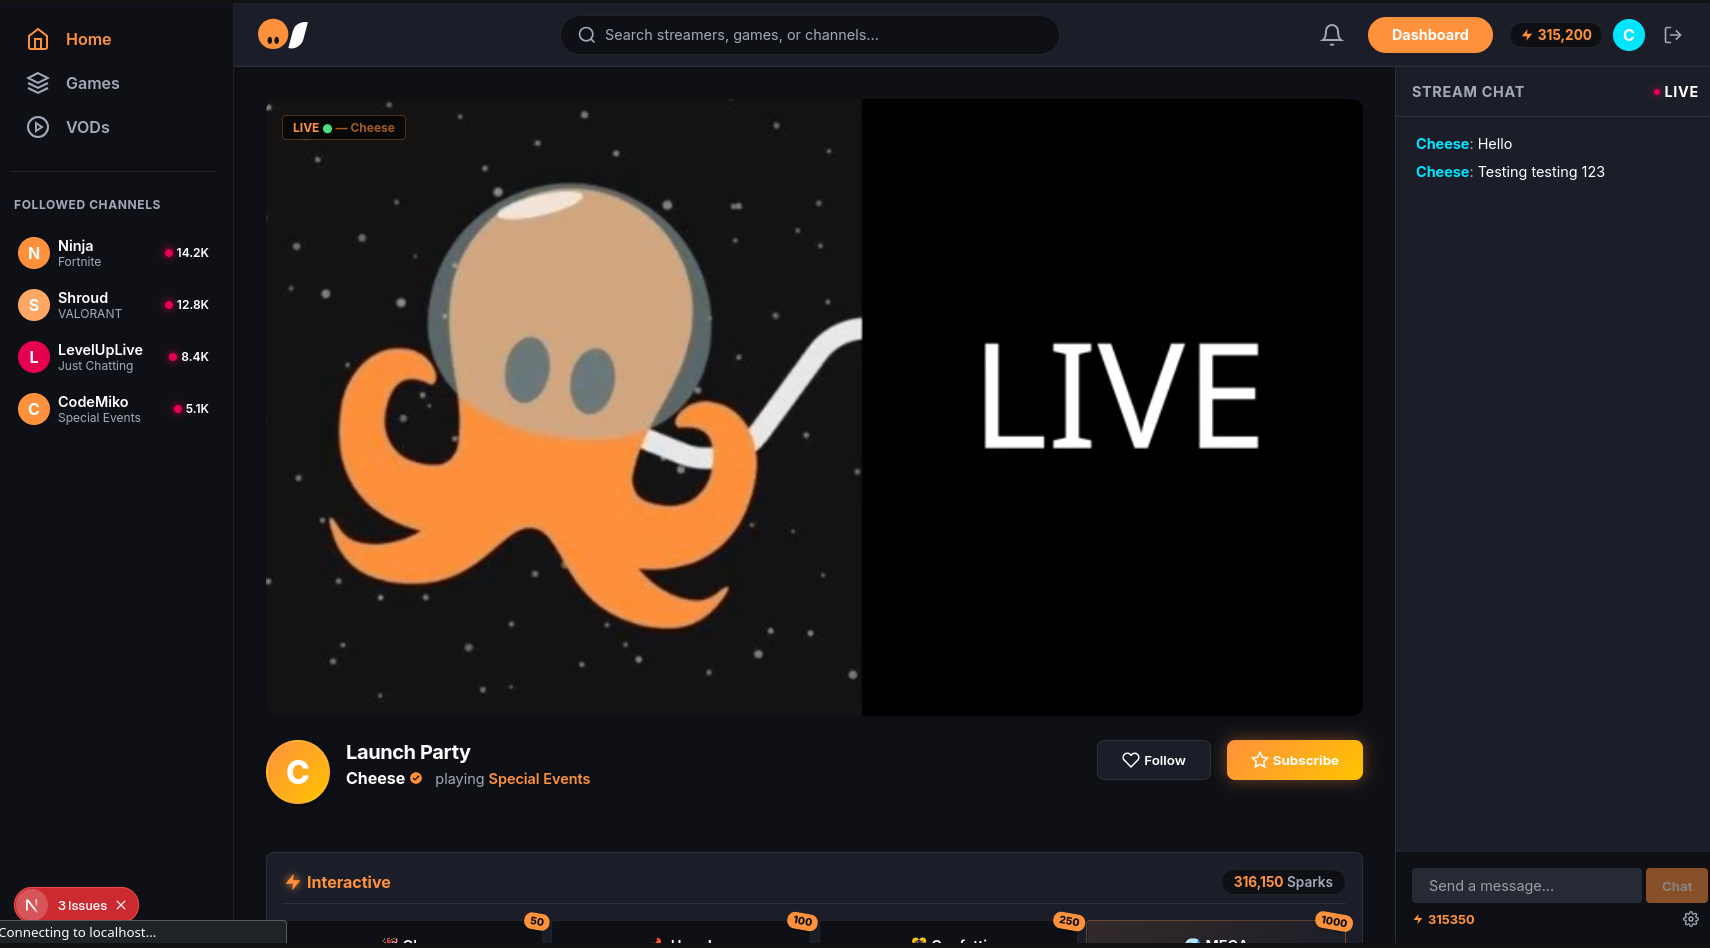Click the notification bell icon
Image resolution: width=1710 pixels, height=948 pixels.
click(x=1331, y=34)
